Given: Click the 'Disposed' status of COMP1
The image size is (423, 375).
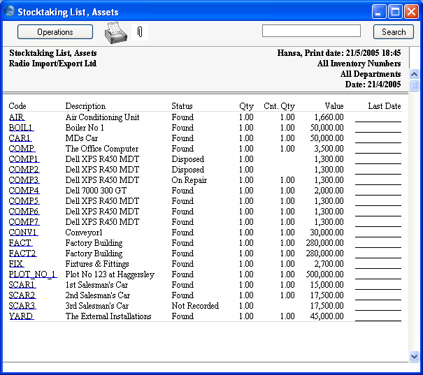Looking at the screenshot, I should click(x=188, y=159).
